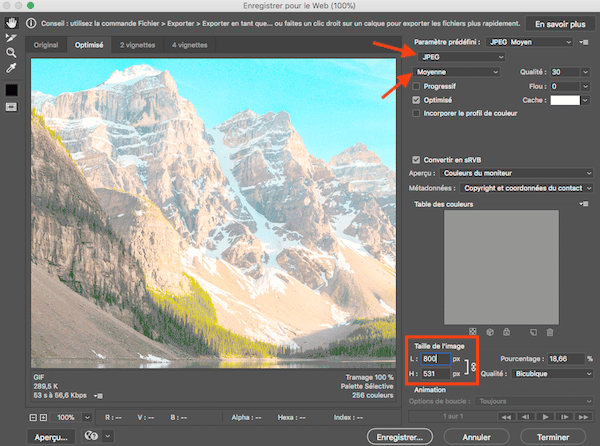Click the lock color padlock icon
The height and width of the screenshot is (446, 600).
[506, 331]
